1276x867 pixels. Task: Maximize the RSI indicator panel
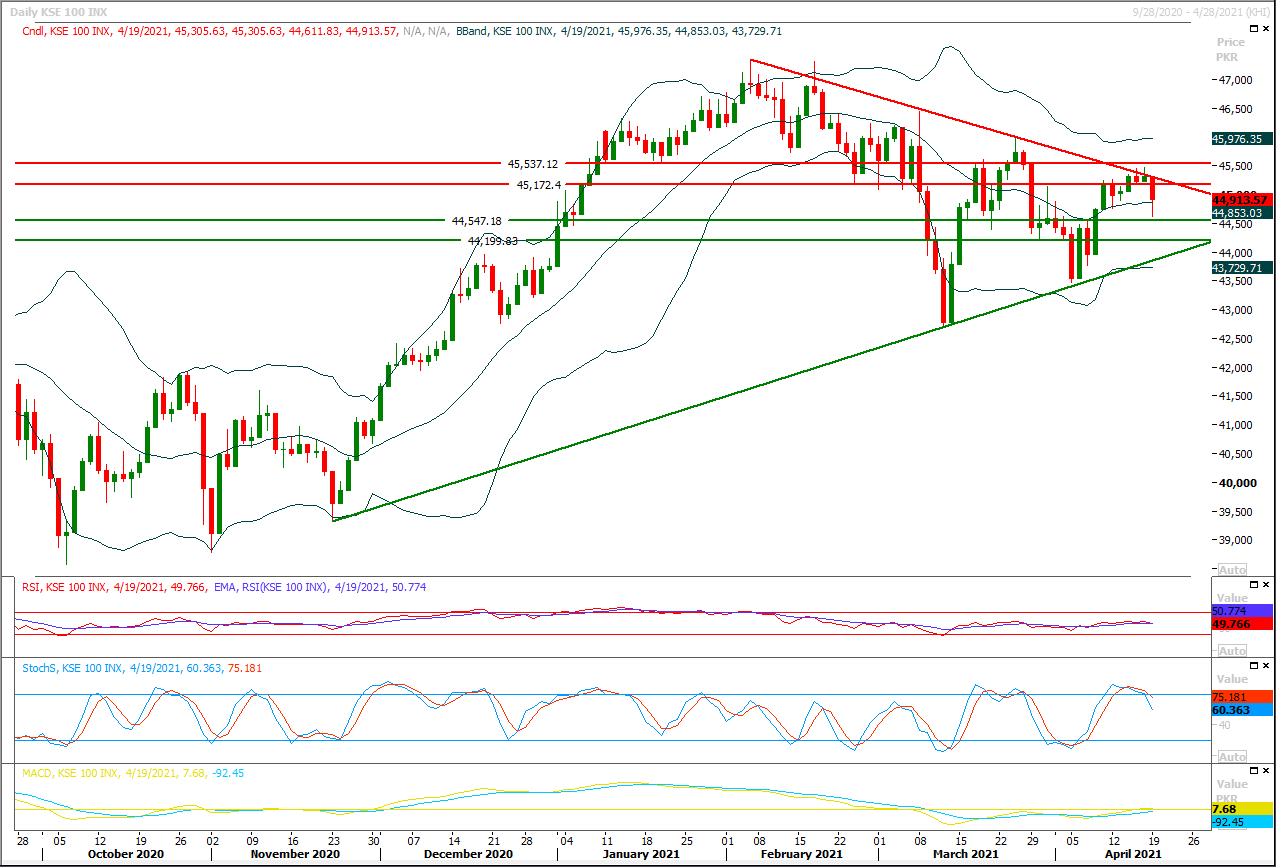(1254, 584)
